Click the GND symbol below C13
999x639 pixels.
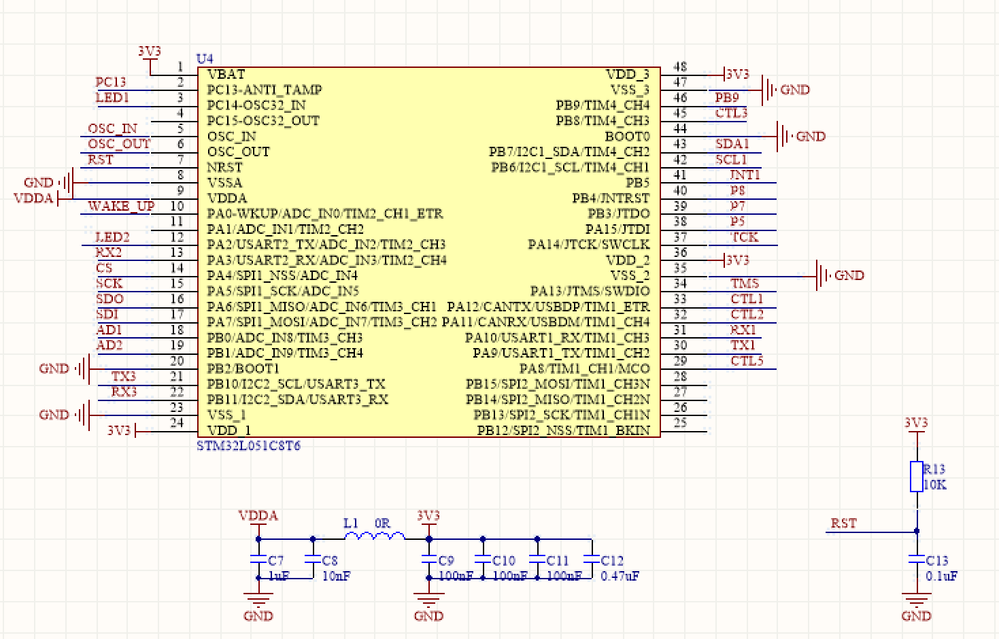[x=916, y=607]
